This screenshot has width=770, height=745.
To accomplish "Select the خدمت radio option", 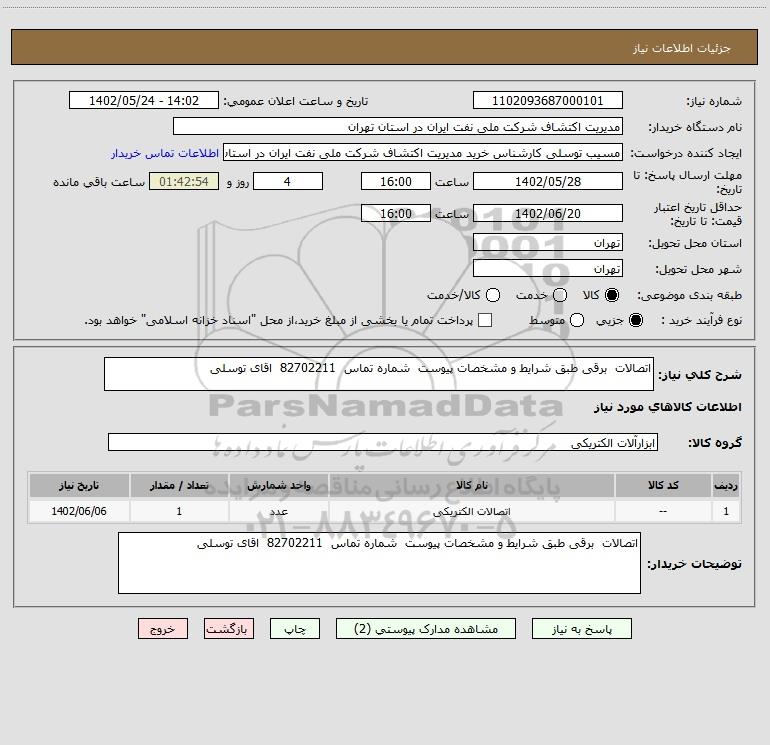I will click(x=559, y=296).
